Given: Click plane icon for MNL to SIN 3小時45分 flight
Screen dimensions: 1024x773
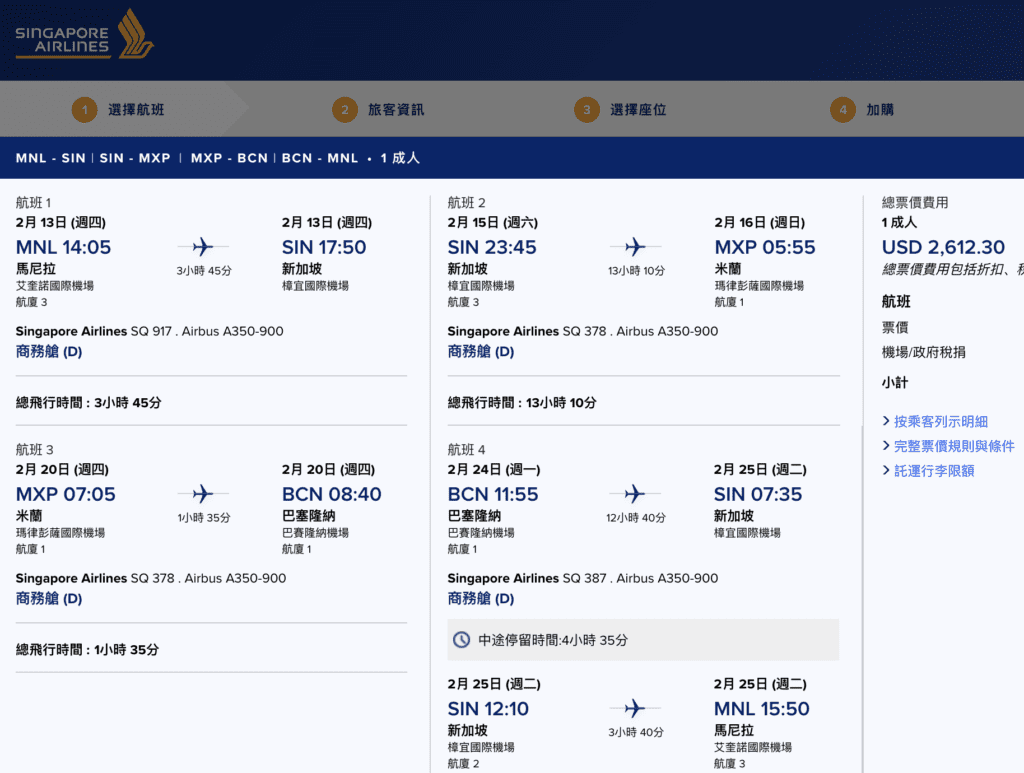Looking at the screenshot, I should [x=203, y=247].
